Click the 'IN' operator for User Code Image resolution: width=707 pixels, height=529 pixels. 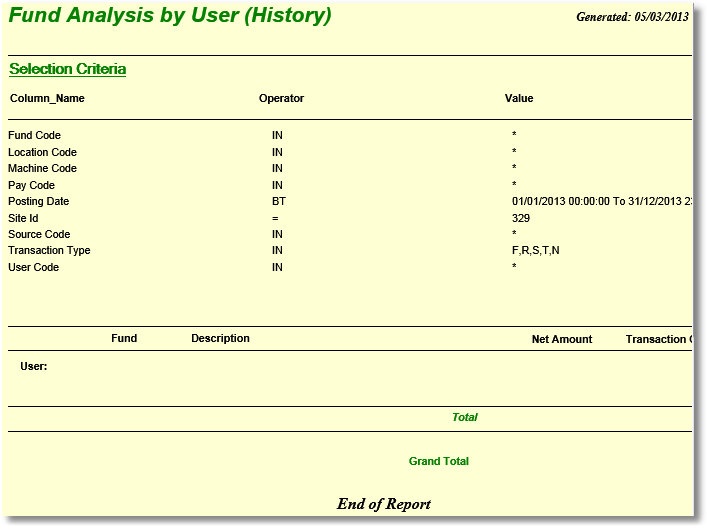point(277,267)
